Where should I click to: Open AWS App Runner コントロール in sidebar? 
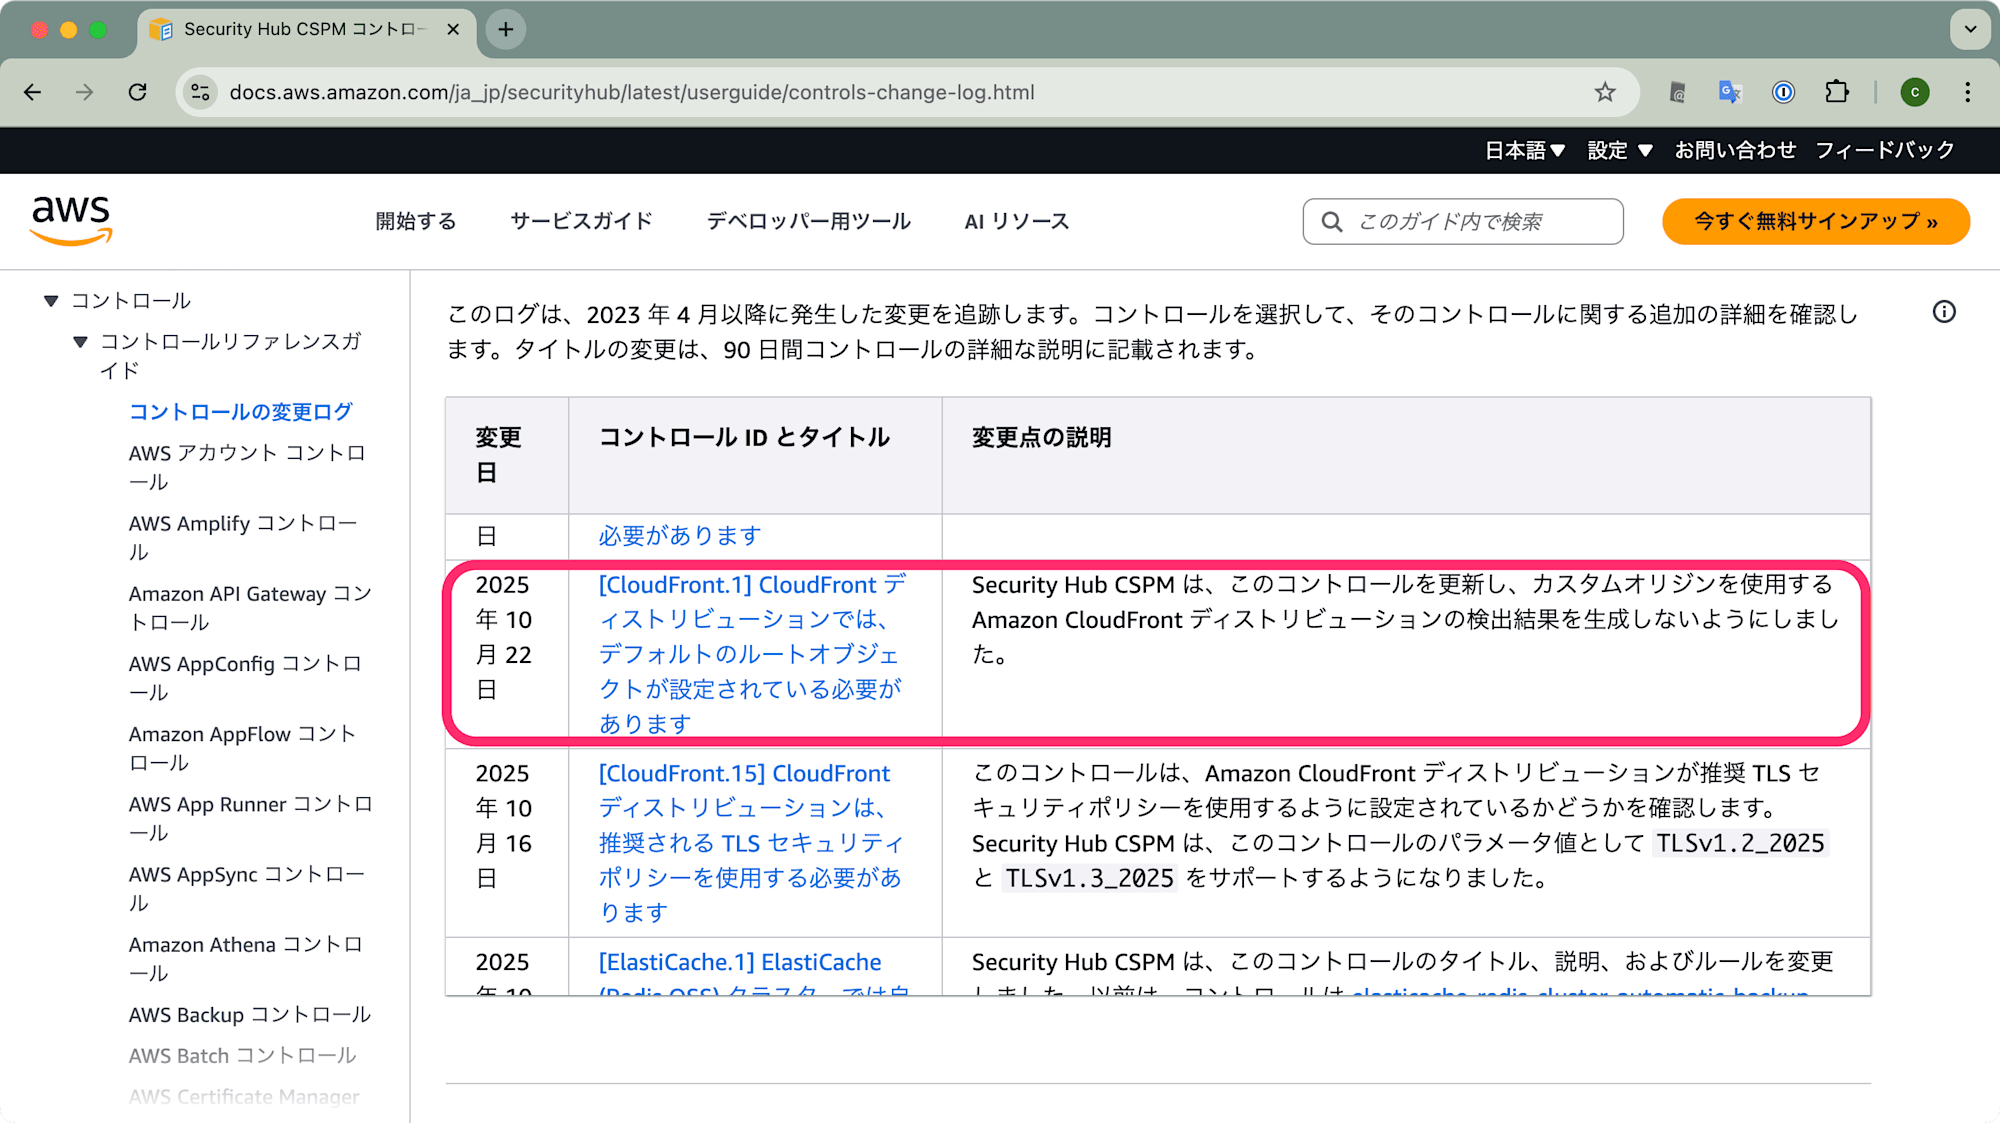click(x=251, y=818)
